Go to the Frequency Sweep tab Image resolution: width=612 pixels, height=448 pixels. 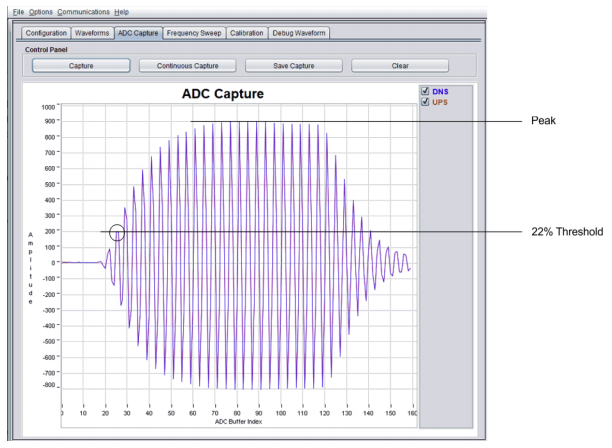pos(194,33)
